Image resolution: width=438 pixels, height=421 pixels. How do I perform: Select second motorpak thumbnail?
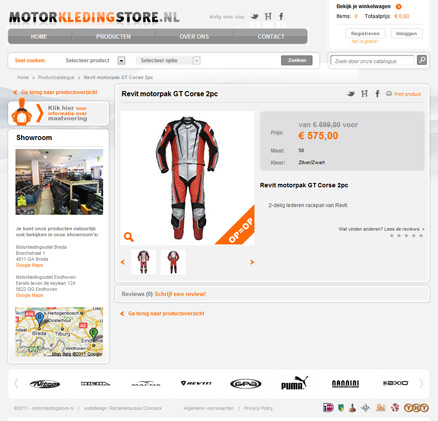pos(173,262)
